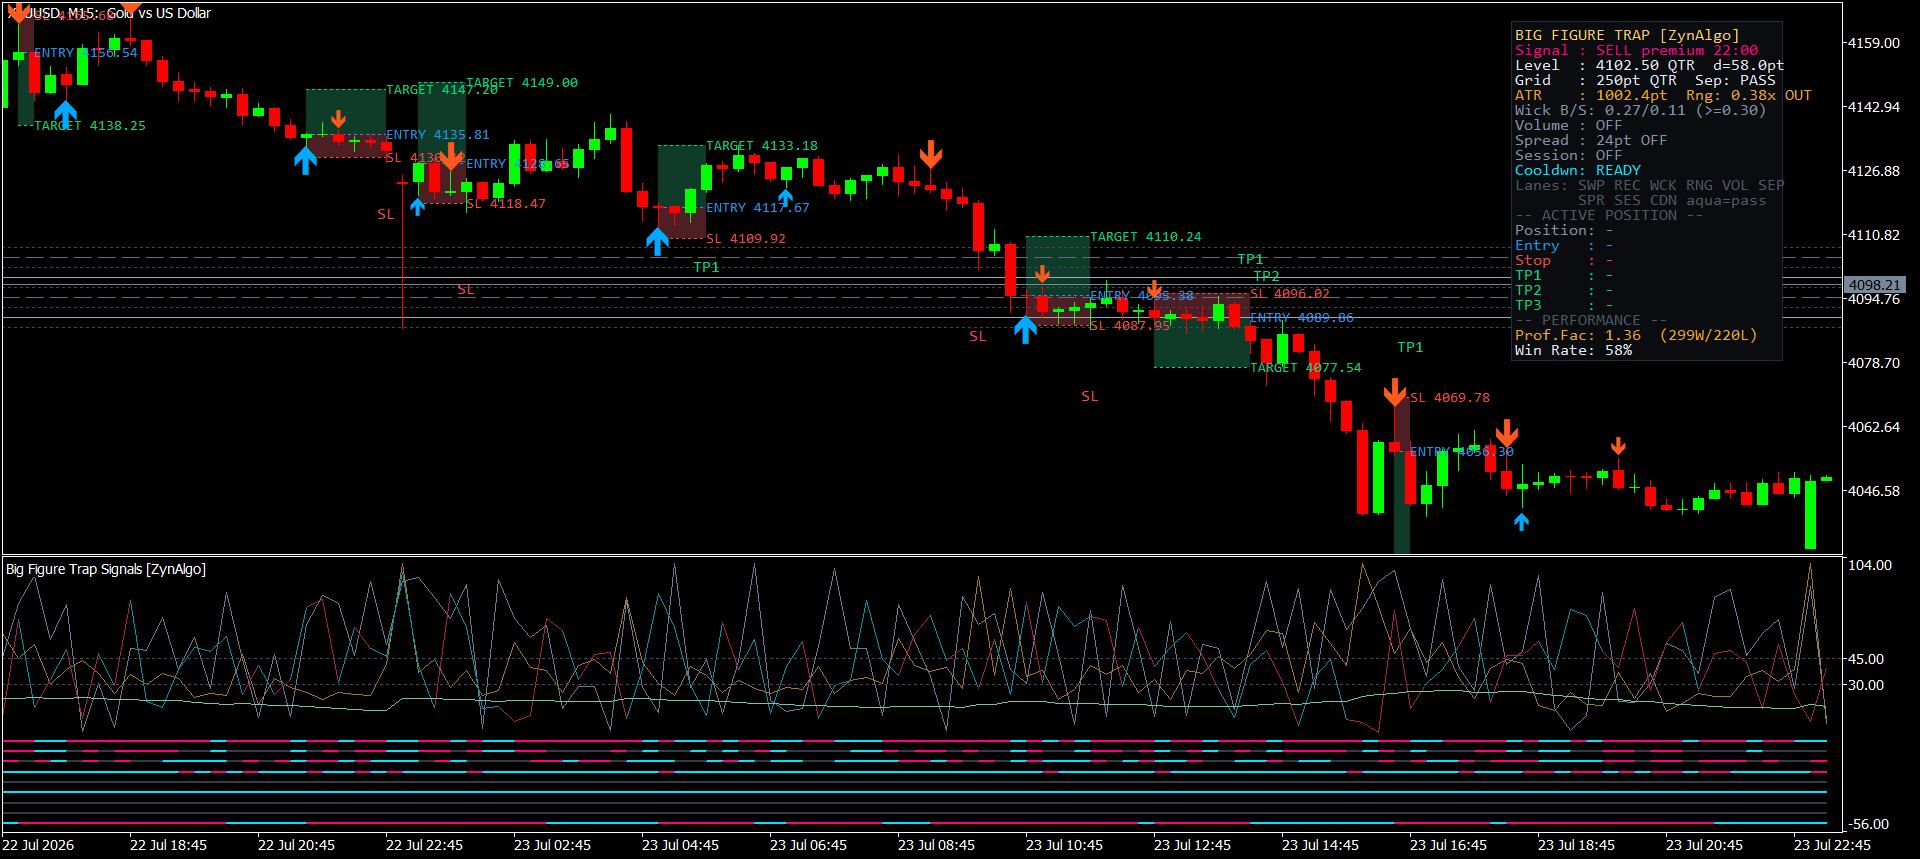The width and height of the screenshot is (1920, 859).
Task: Click the Big Figure Trap Signals indicator title
Action: click(106, 569)
